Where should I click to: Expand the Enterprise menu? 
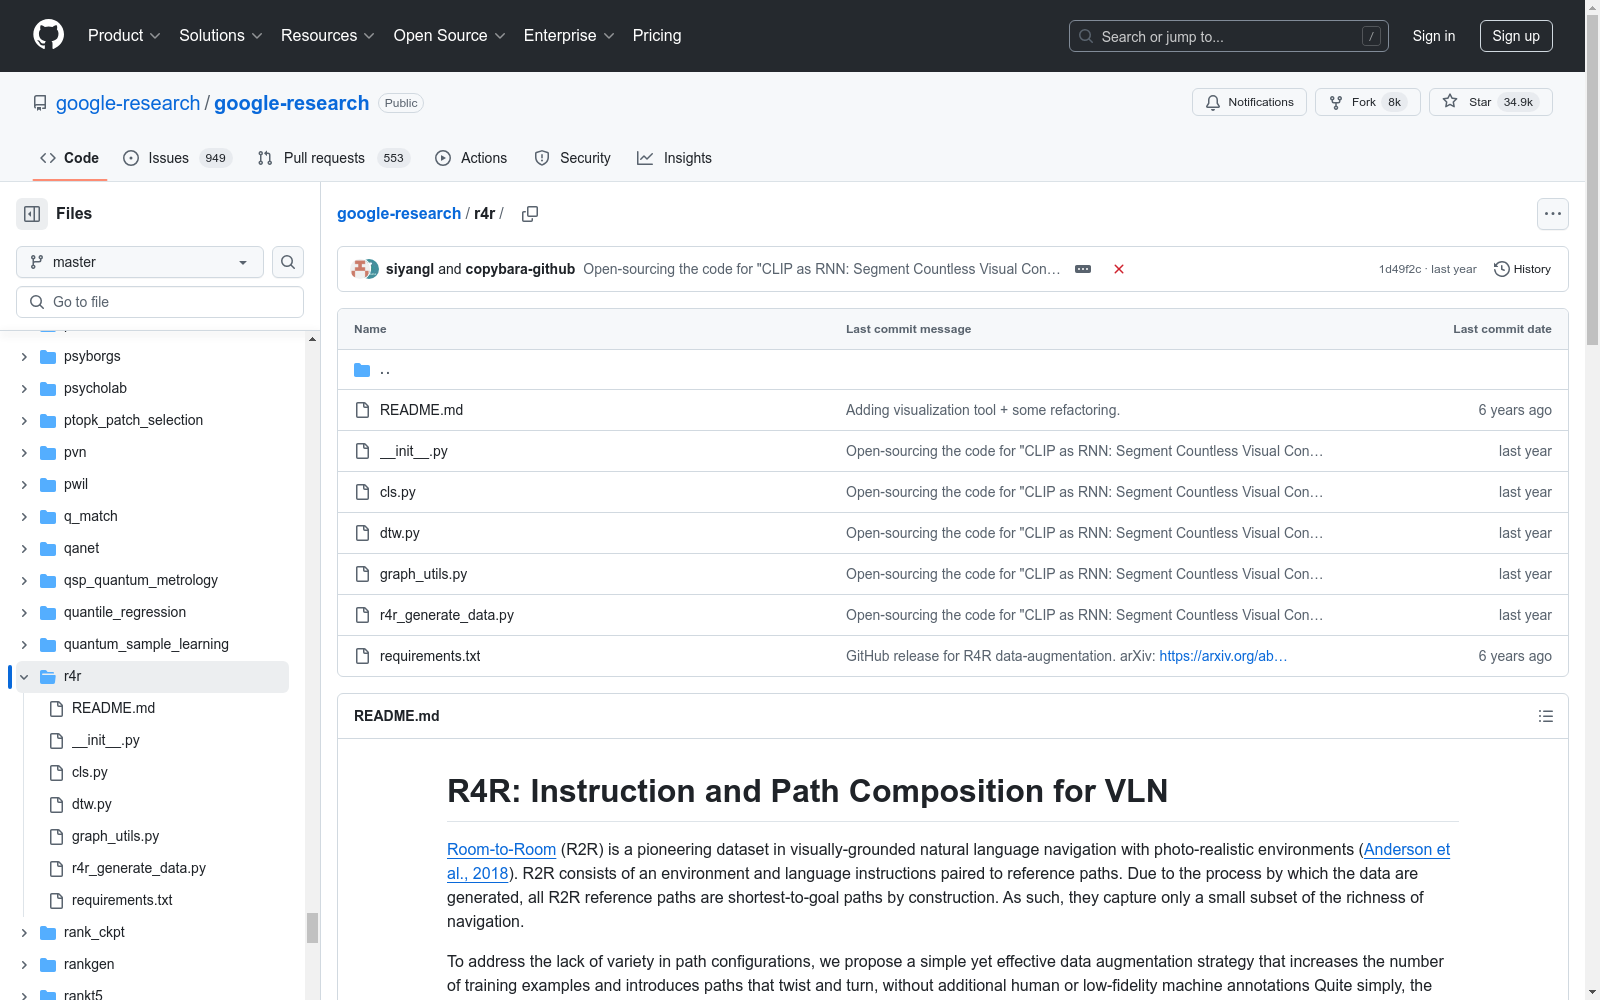(x=569, y=35)
